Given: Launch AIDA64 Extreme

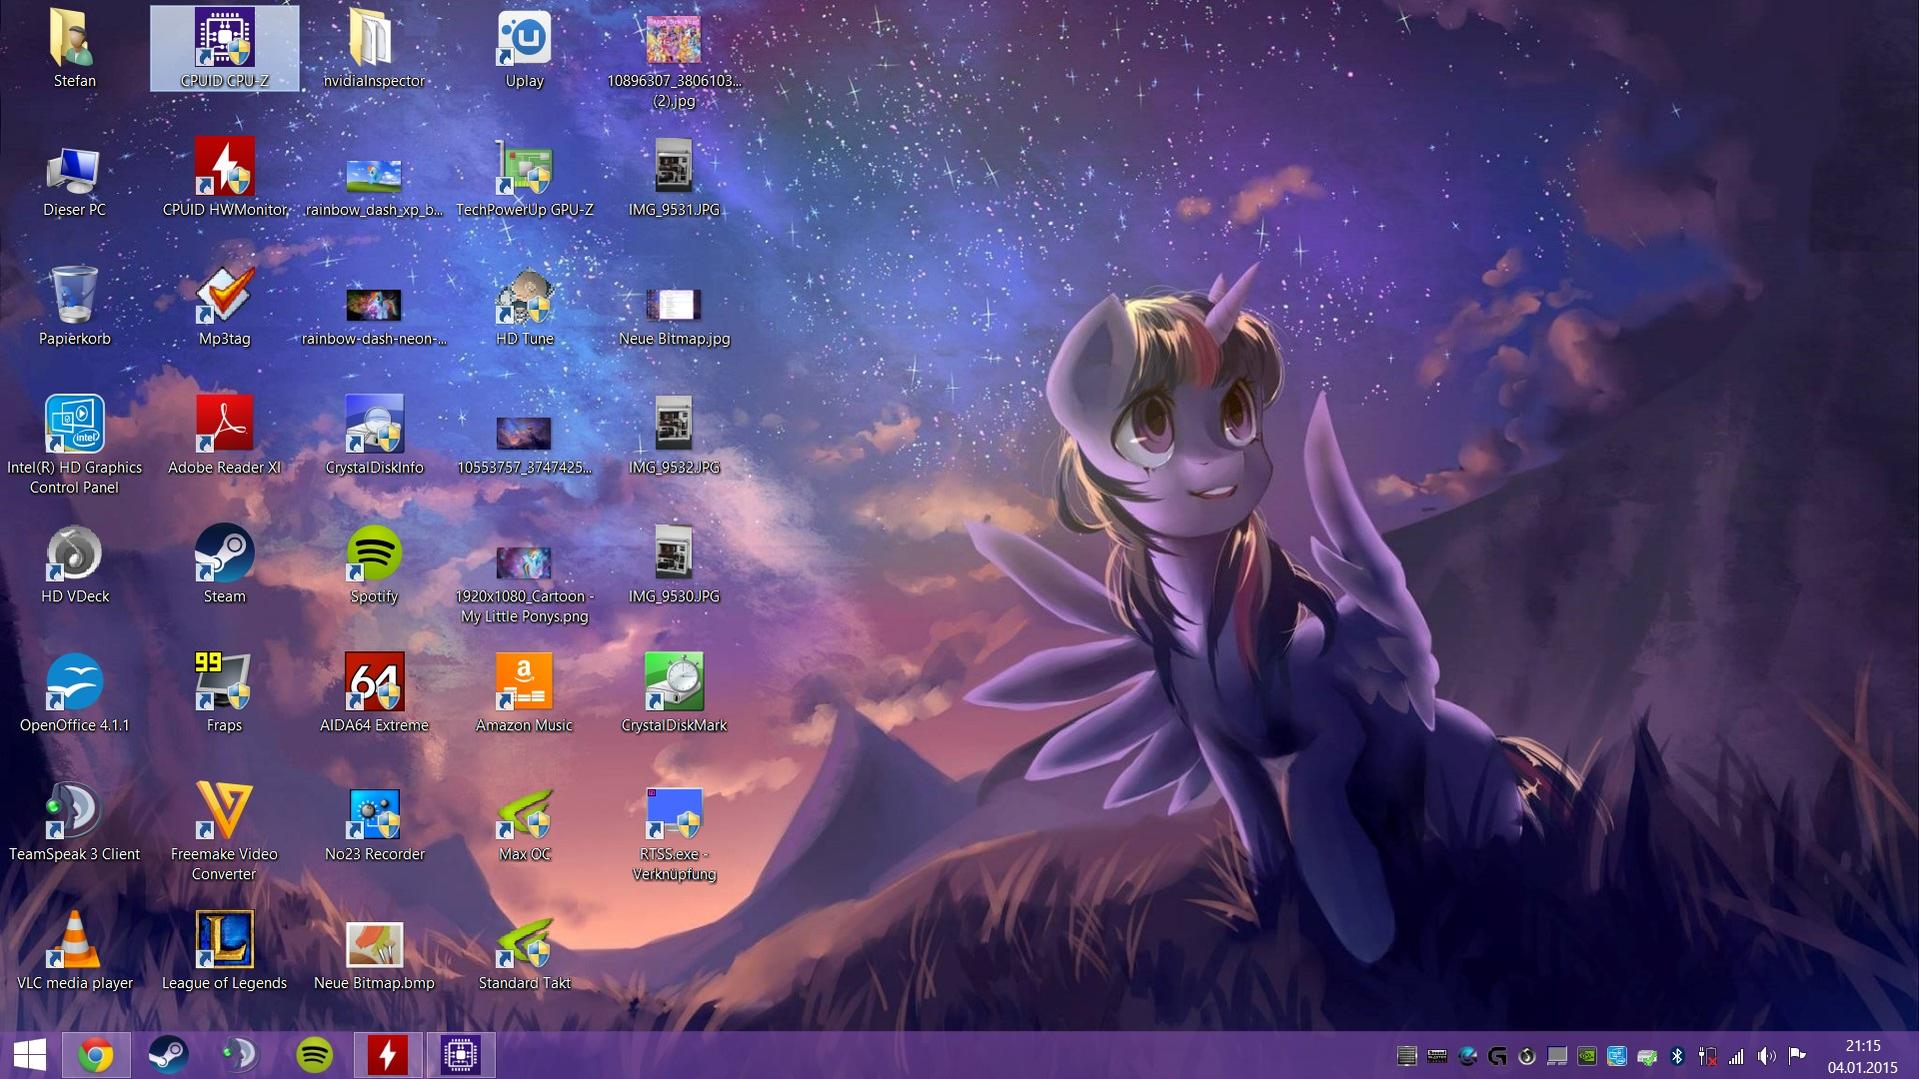Looking at the screenshot, I should click(x=374, y=695).
